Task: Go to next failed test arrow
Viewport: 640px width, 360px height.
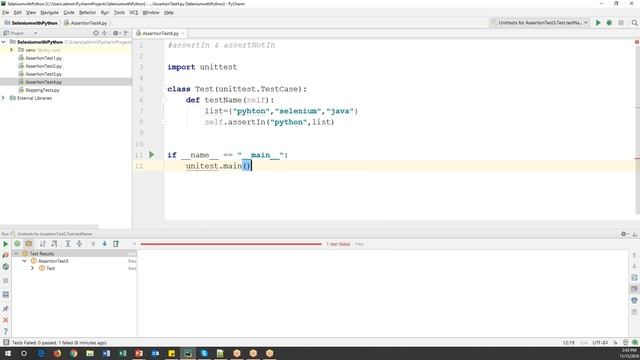Action: pyautogui.click(x=104, y=244)
